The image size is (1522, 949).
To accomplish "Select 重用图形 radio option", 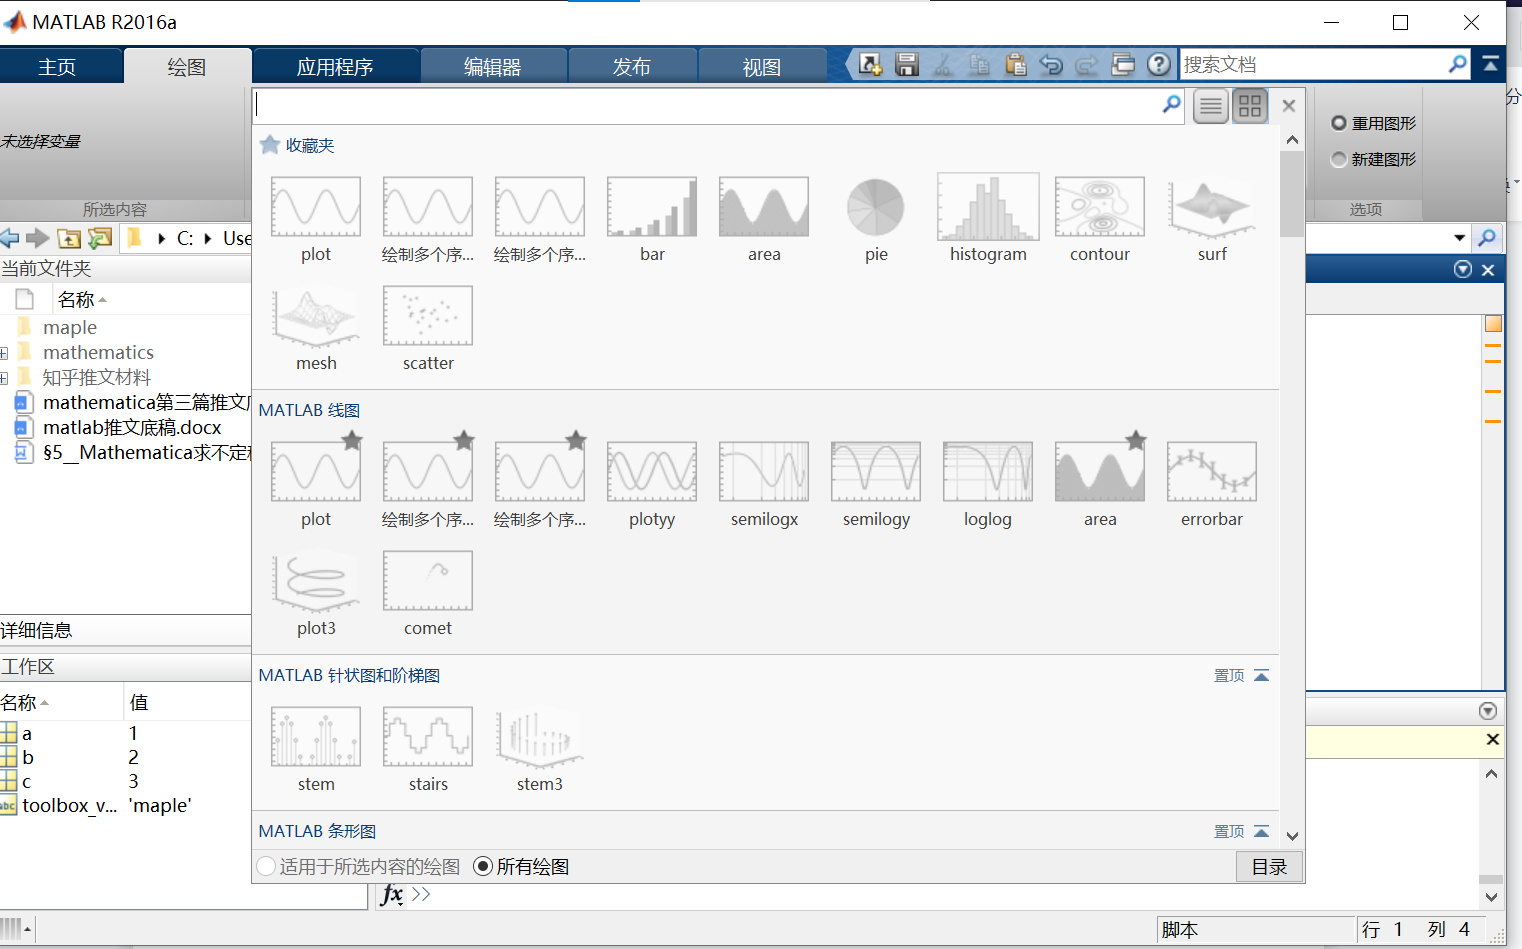I will click(x=1339, y=123).
